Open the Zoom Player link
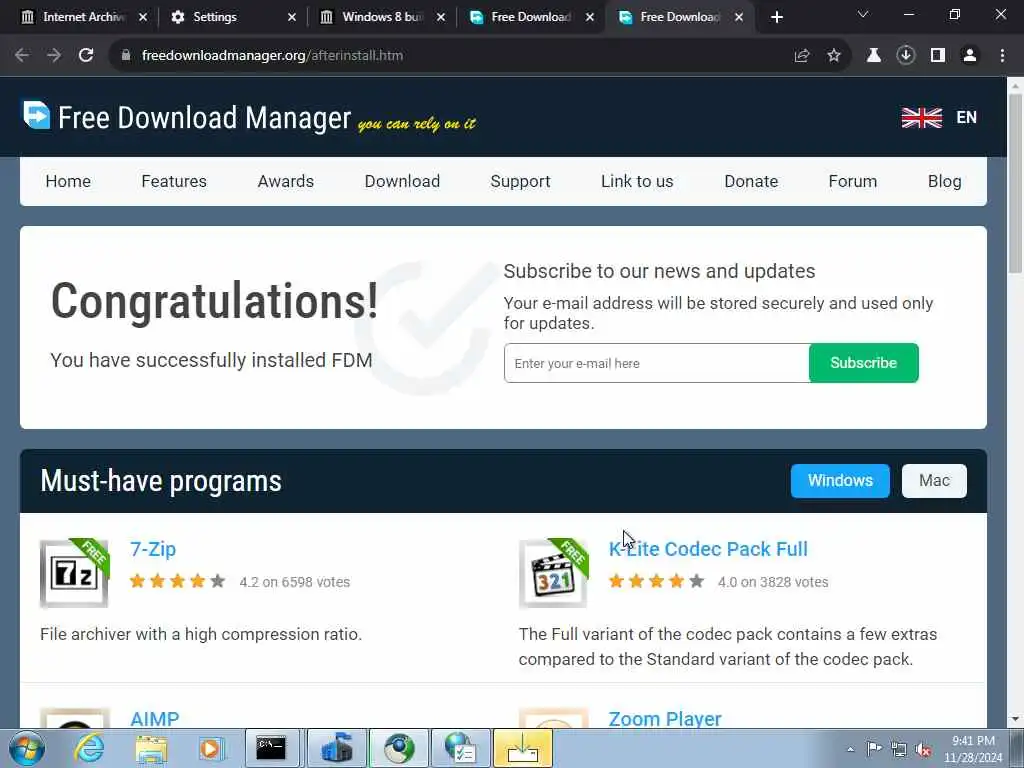 point(665,719)
